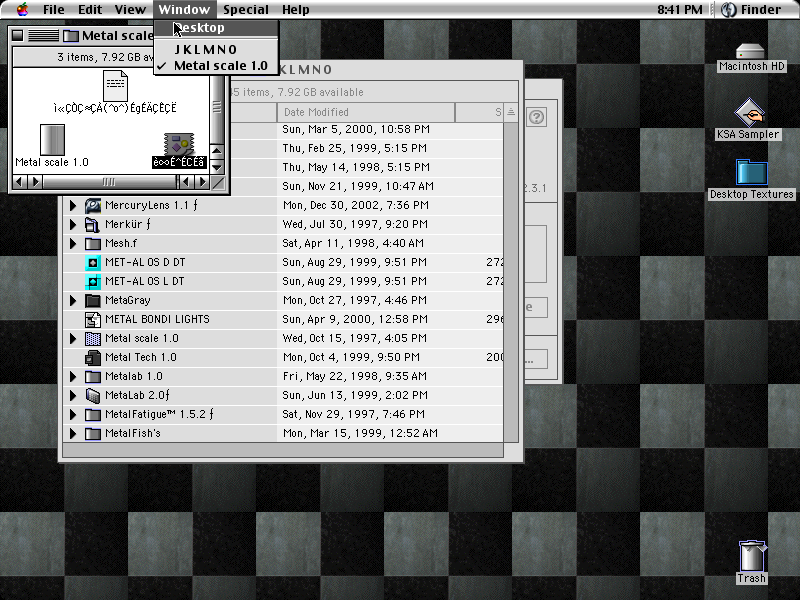The image size is (800, 600).
Task: Select the KSA Sampler desktop icon
Action: click(x=748, y=112)
